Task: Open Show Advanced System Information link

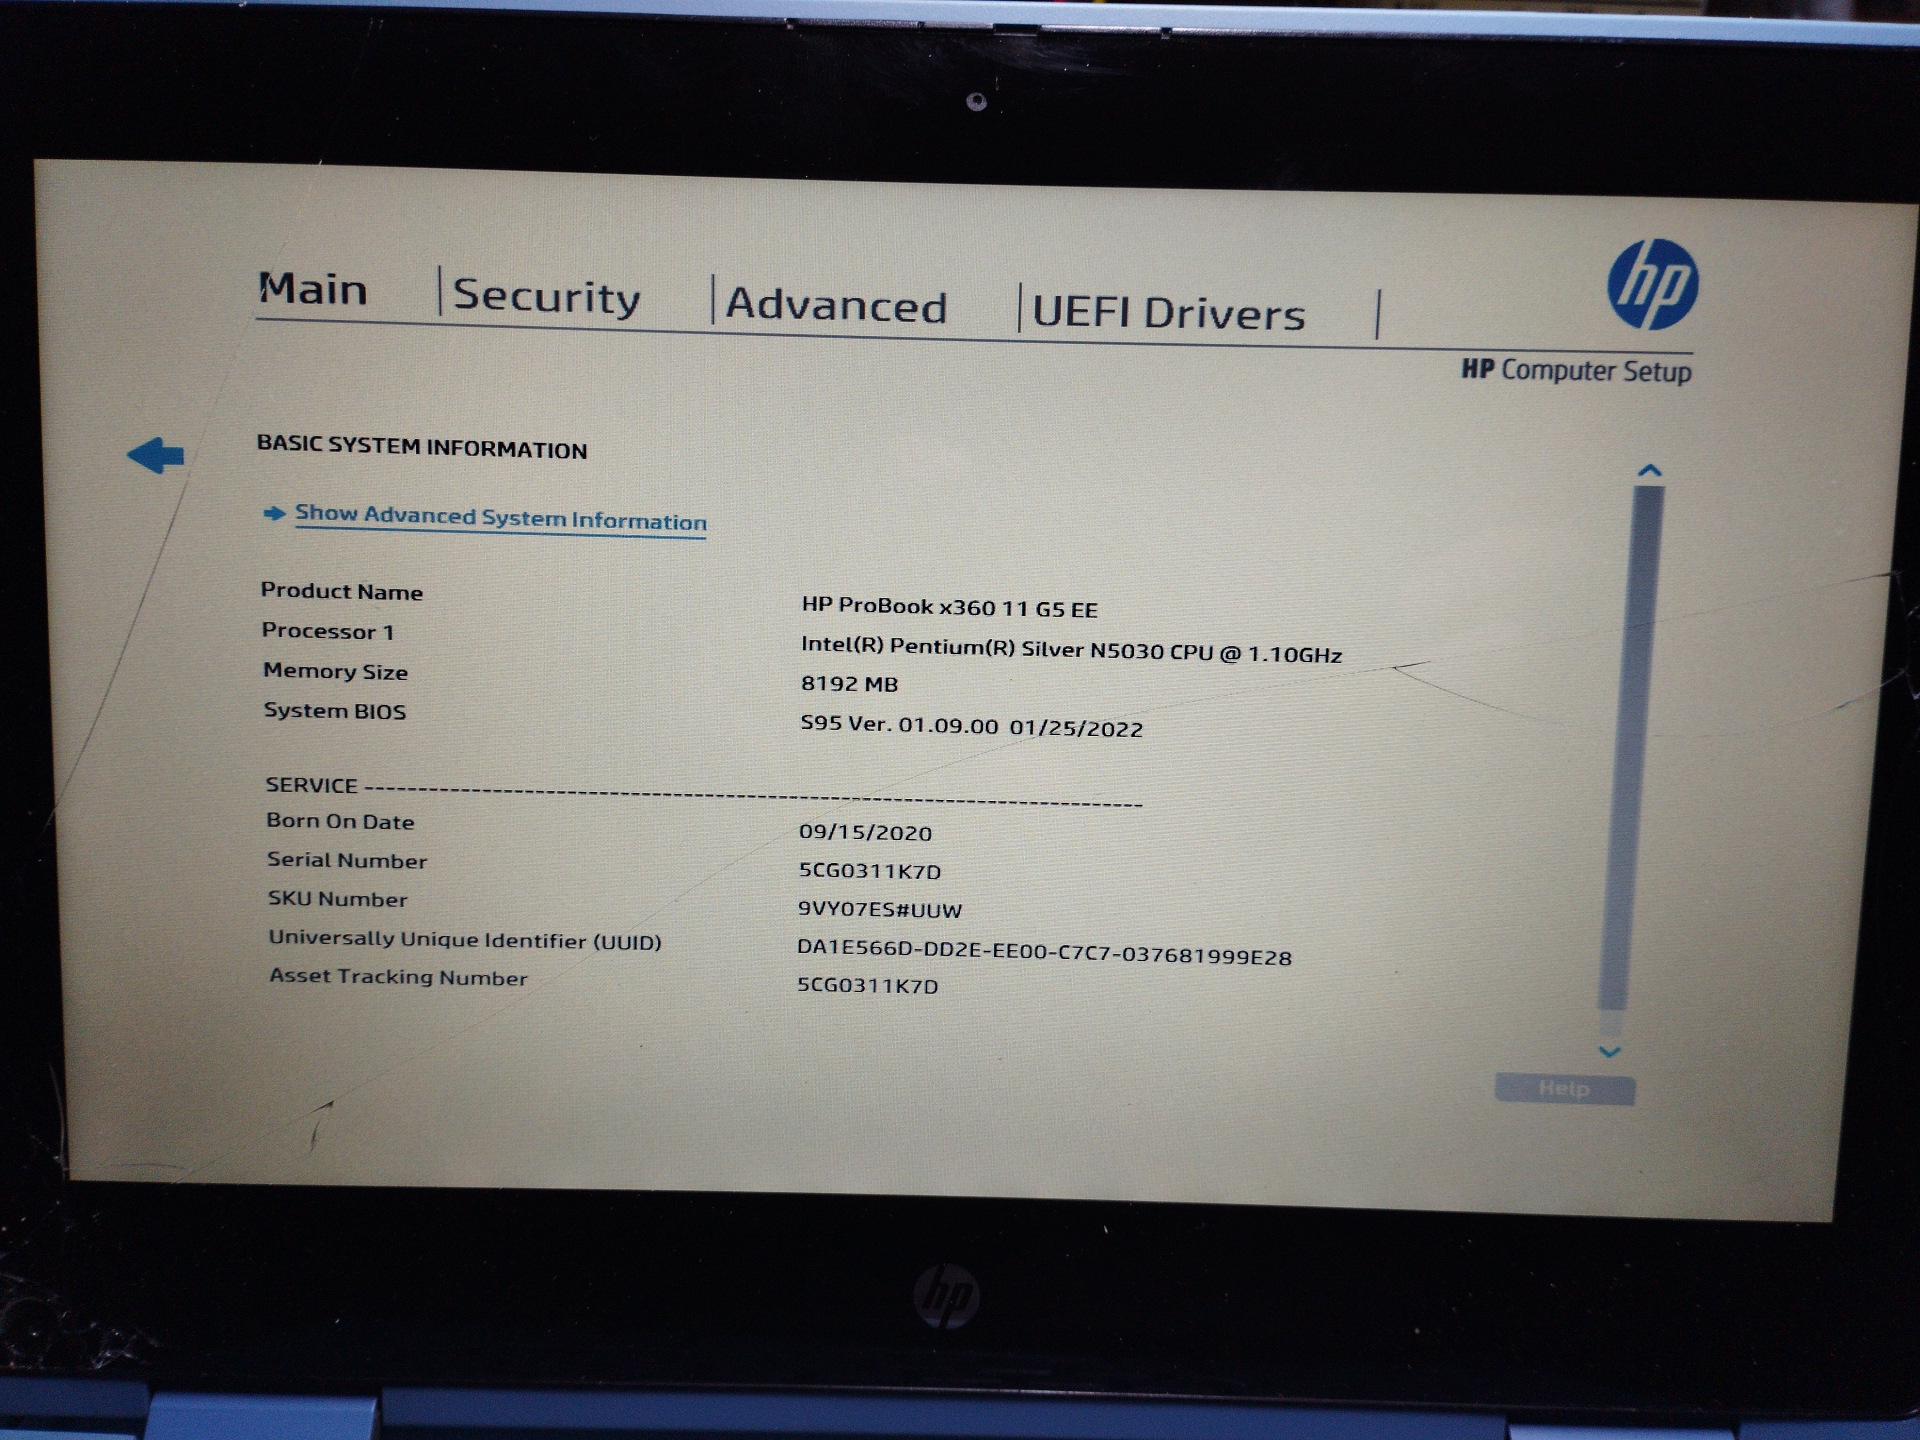Action: pos(500,517)
